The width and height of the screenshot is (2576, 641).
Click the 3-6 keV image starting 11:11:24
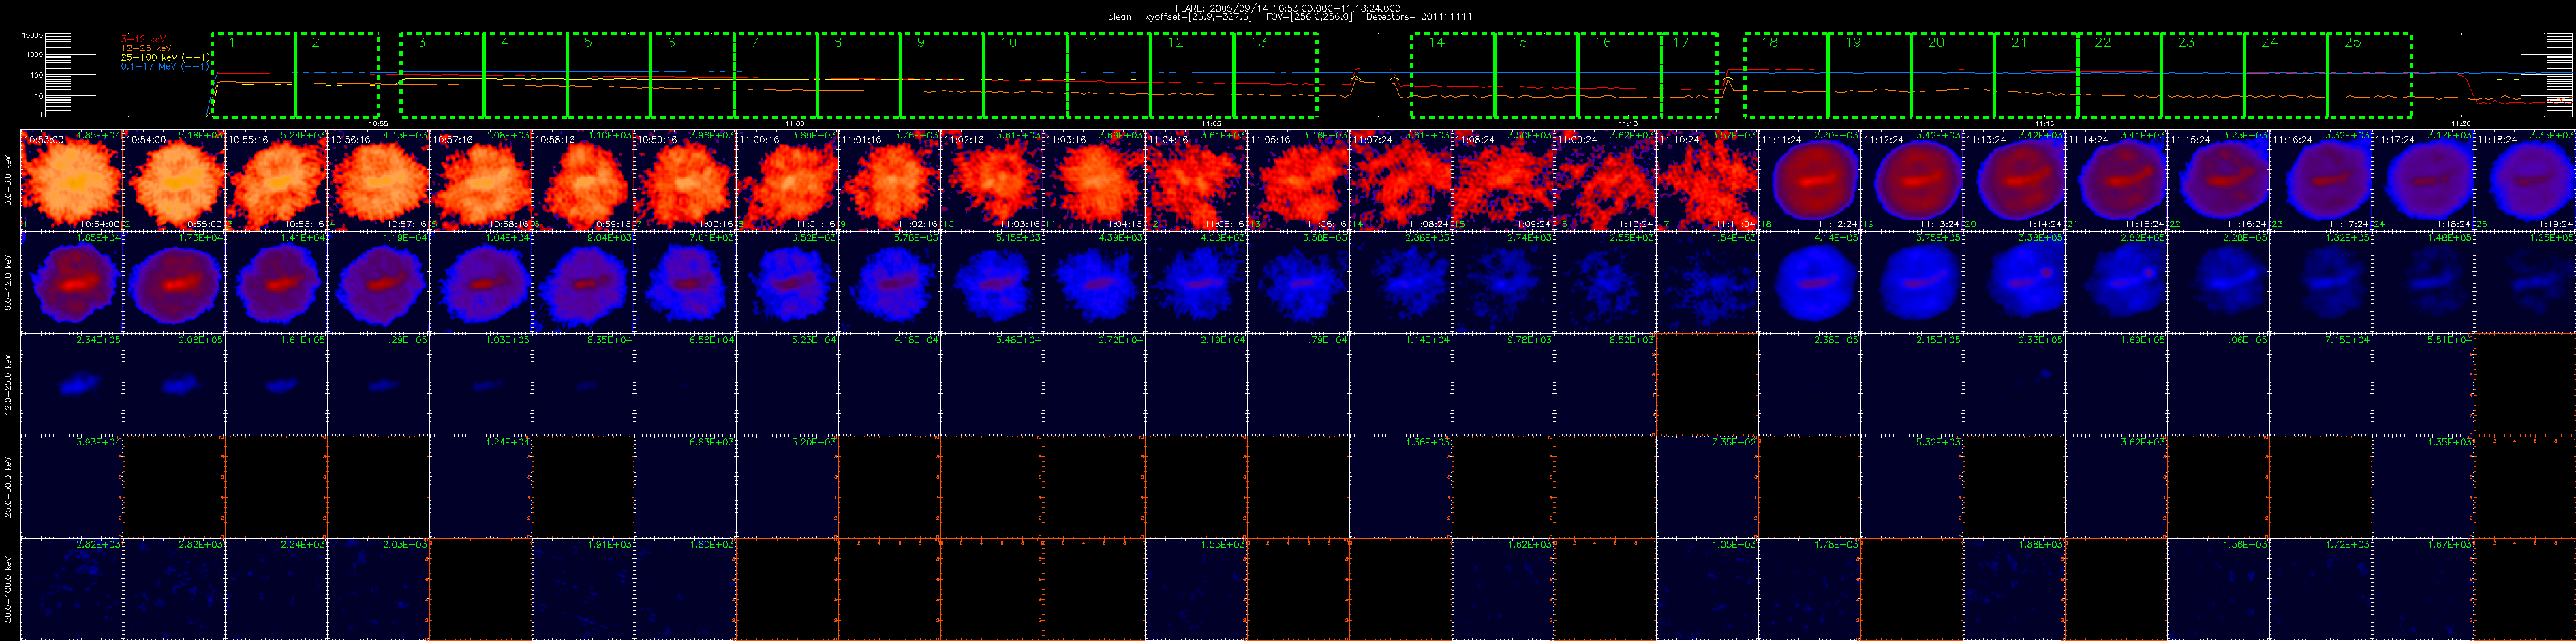click(x=1810, y=180)
